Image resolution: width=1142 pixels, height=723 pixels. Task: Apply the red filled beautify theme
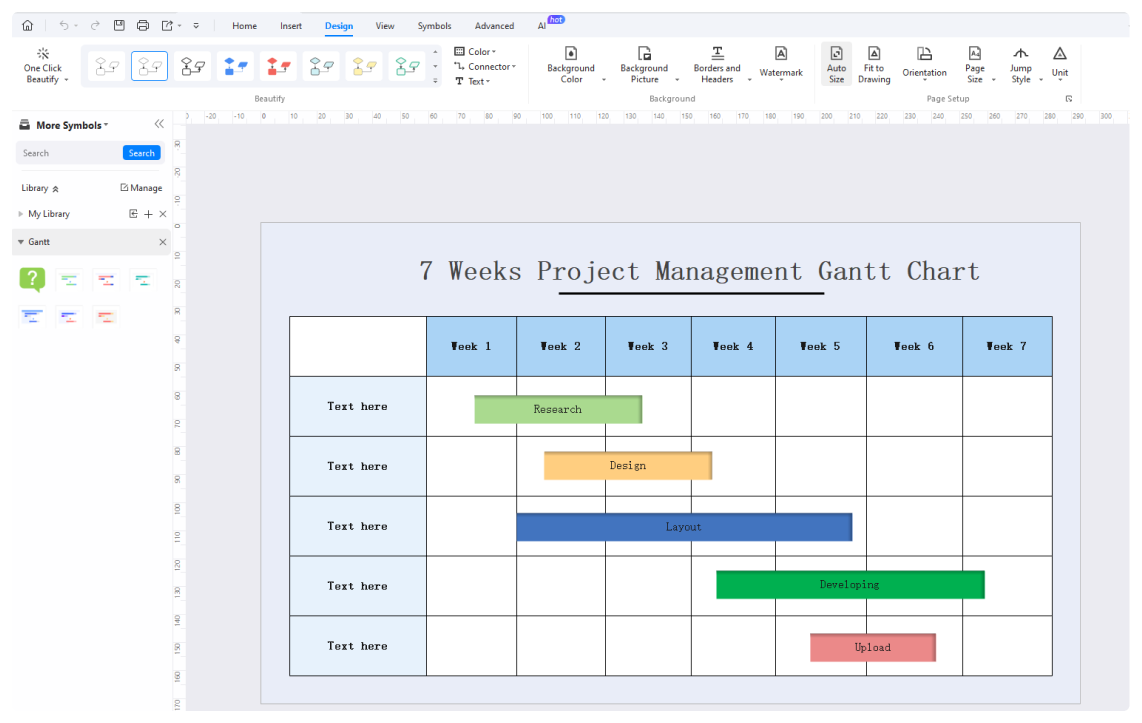[x=278, y=66]
